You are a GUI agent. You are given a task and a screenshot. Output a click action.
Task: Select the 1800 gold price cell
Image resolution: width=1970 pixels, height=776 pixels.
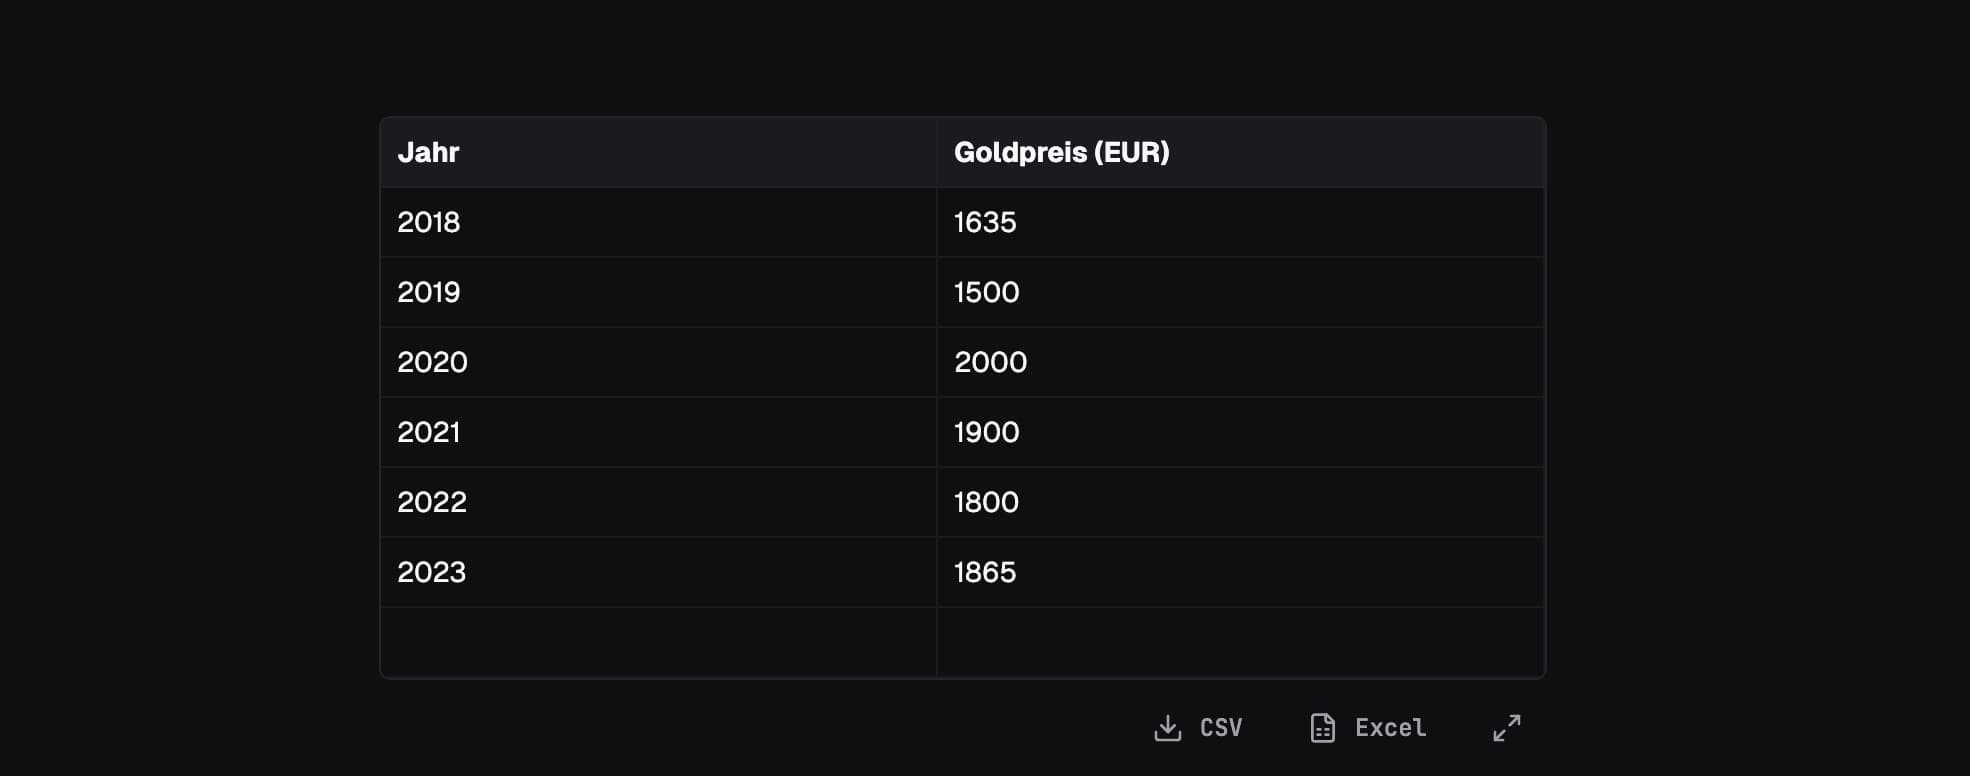[1241, 502]
